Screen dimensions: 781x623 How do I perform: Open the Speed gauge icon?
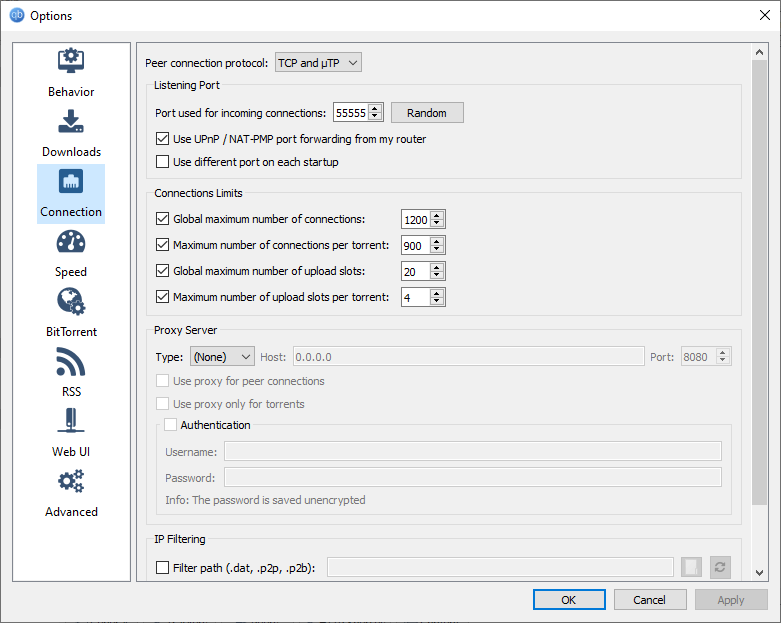pos(71,241)
